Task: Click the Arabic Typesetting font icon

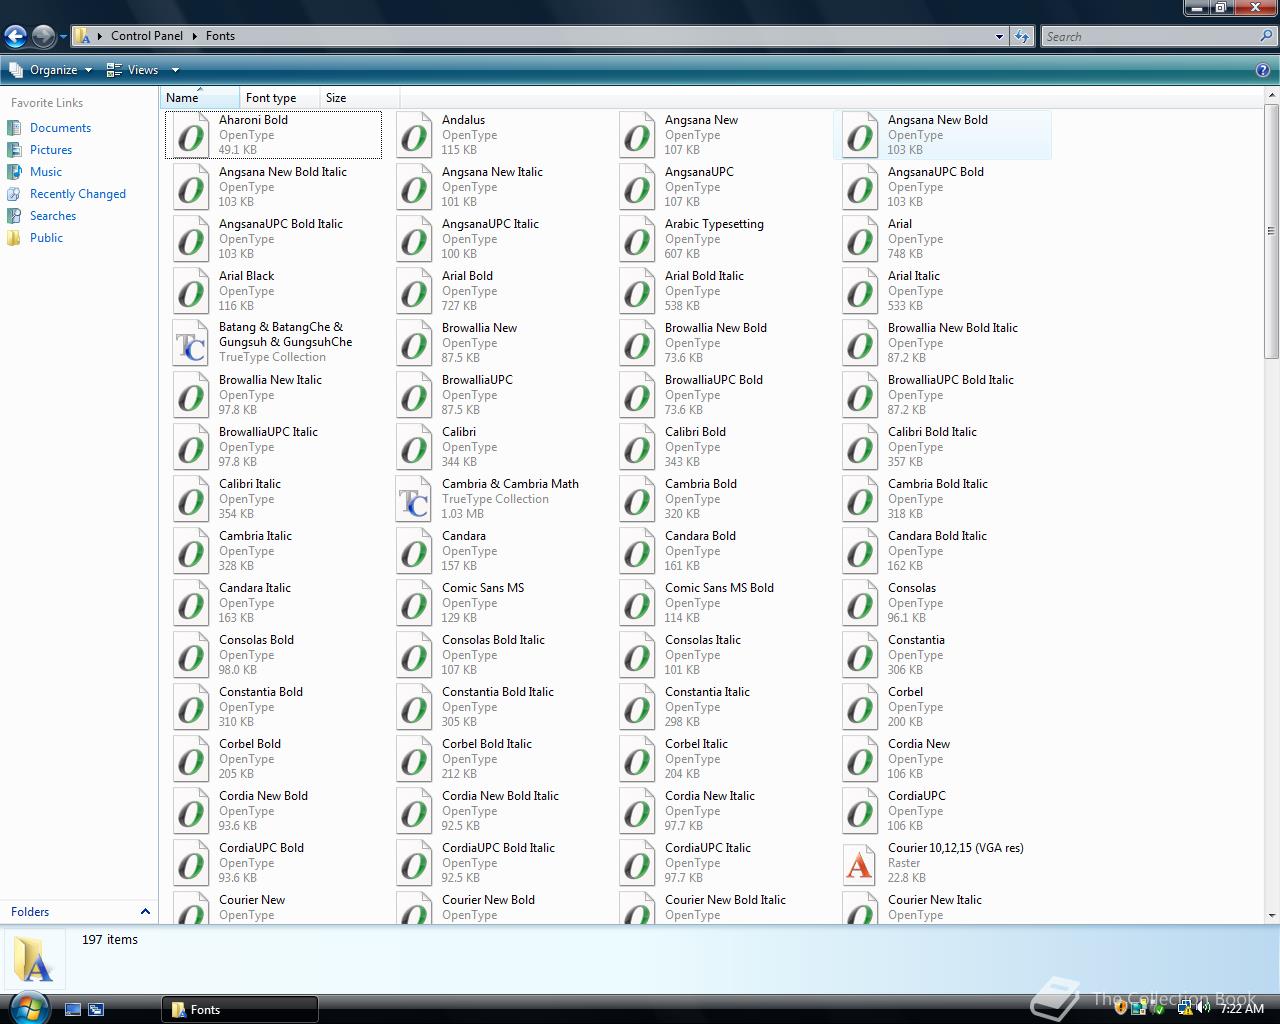Action: (637, 239)
